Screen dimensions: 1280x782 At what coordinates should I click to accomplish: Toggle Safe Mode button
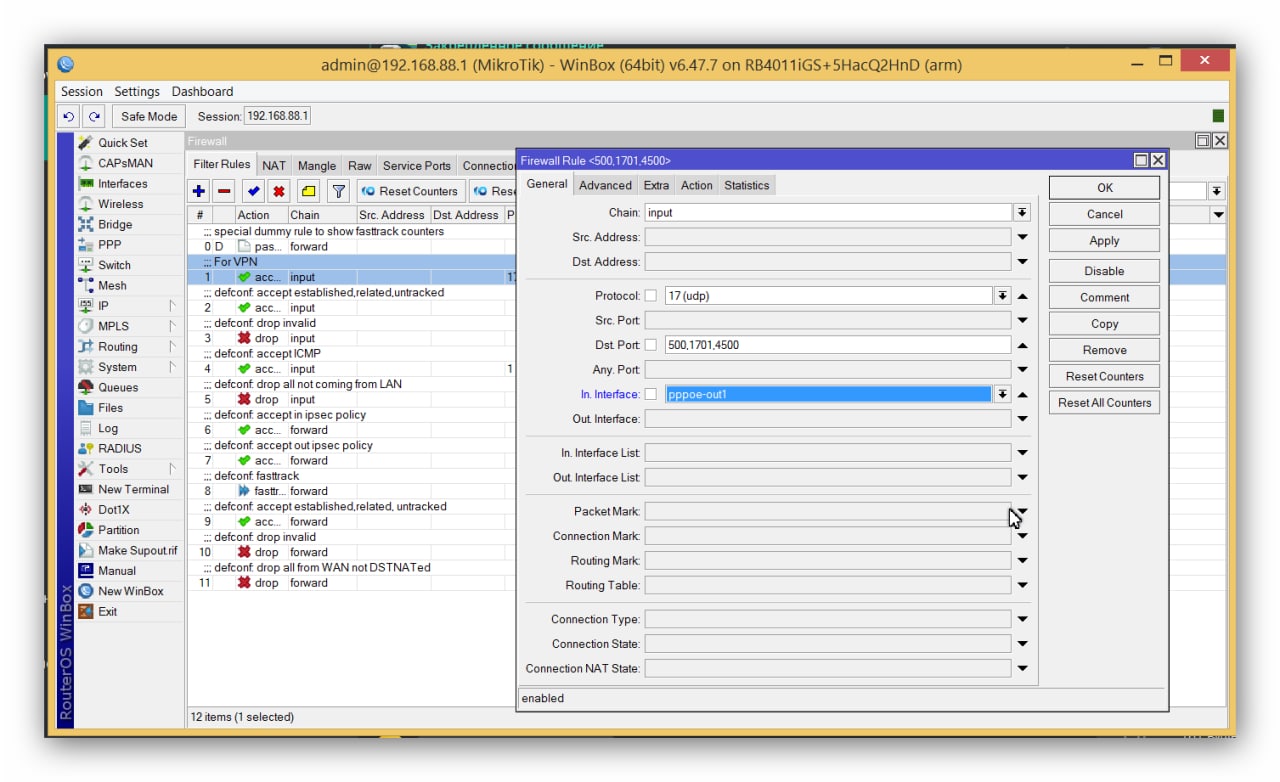coord(149,116)
